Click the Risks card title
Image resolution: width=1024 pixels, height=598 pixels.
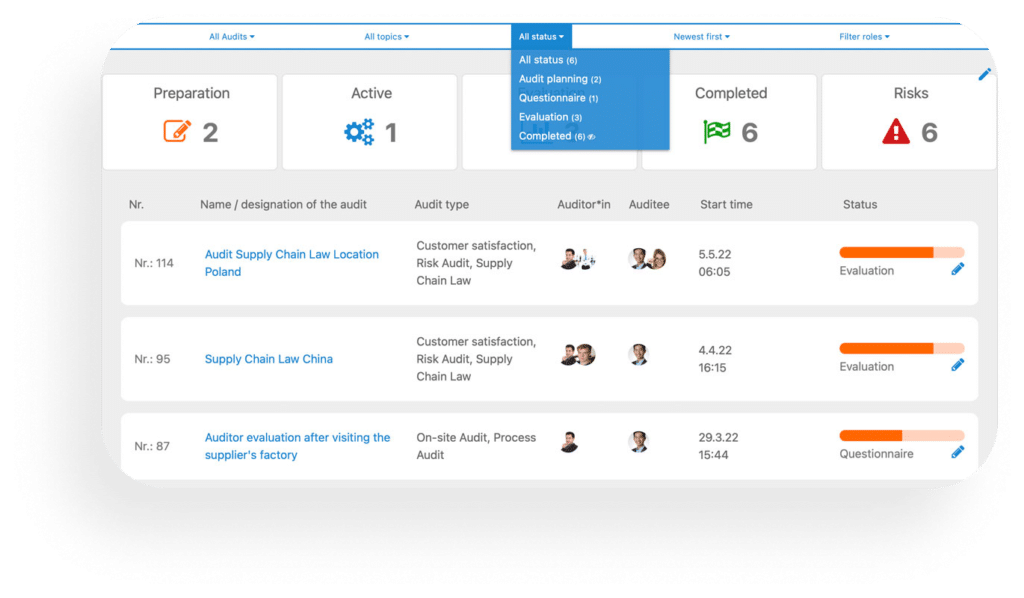click(911, 93)
